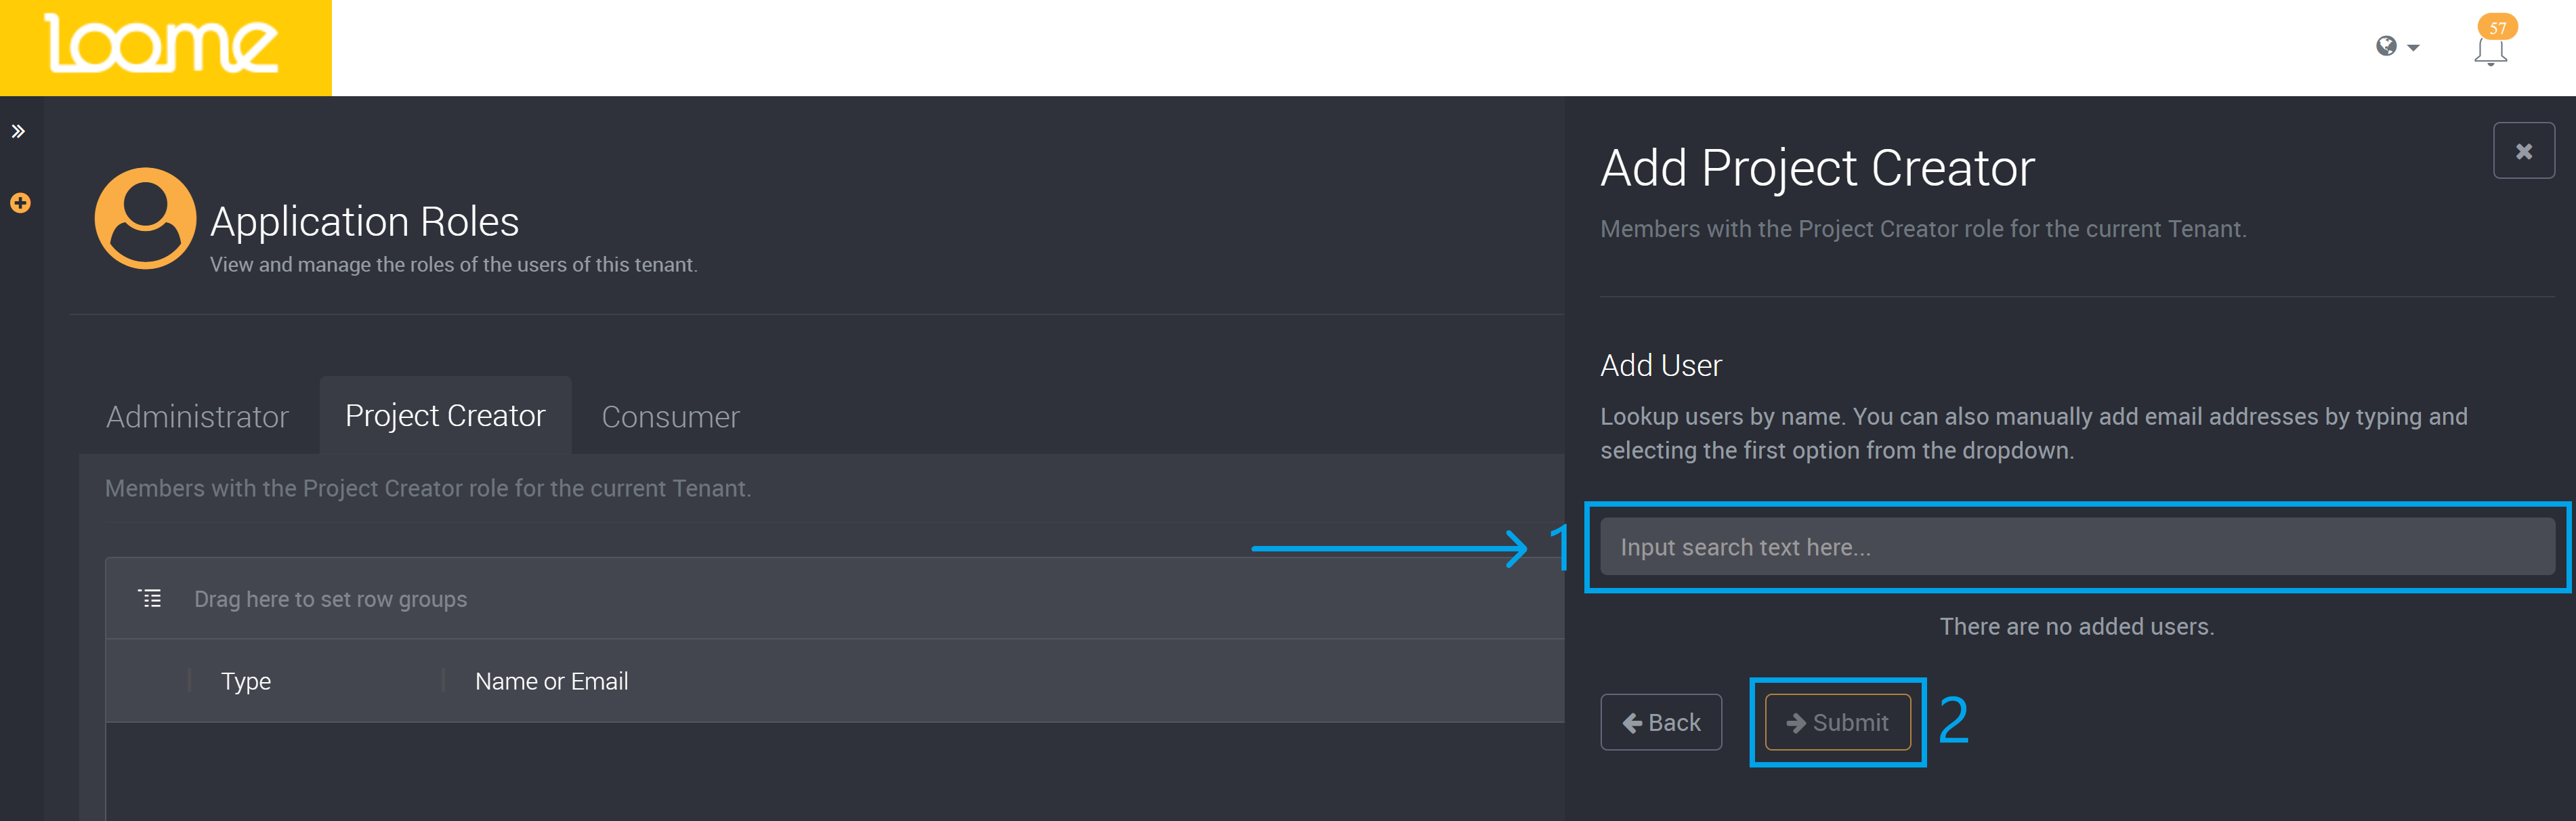2576x821 pixels.
Task: Switch to the Consumer tab
Action: coord(670,416)
